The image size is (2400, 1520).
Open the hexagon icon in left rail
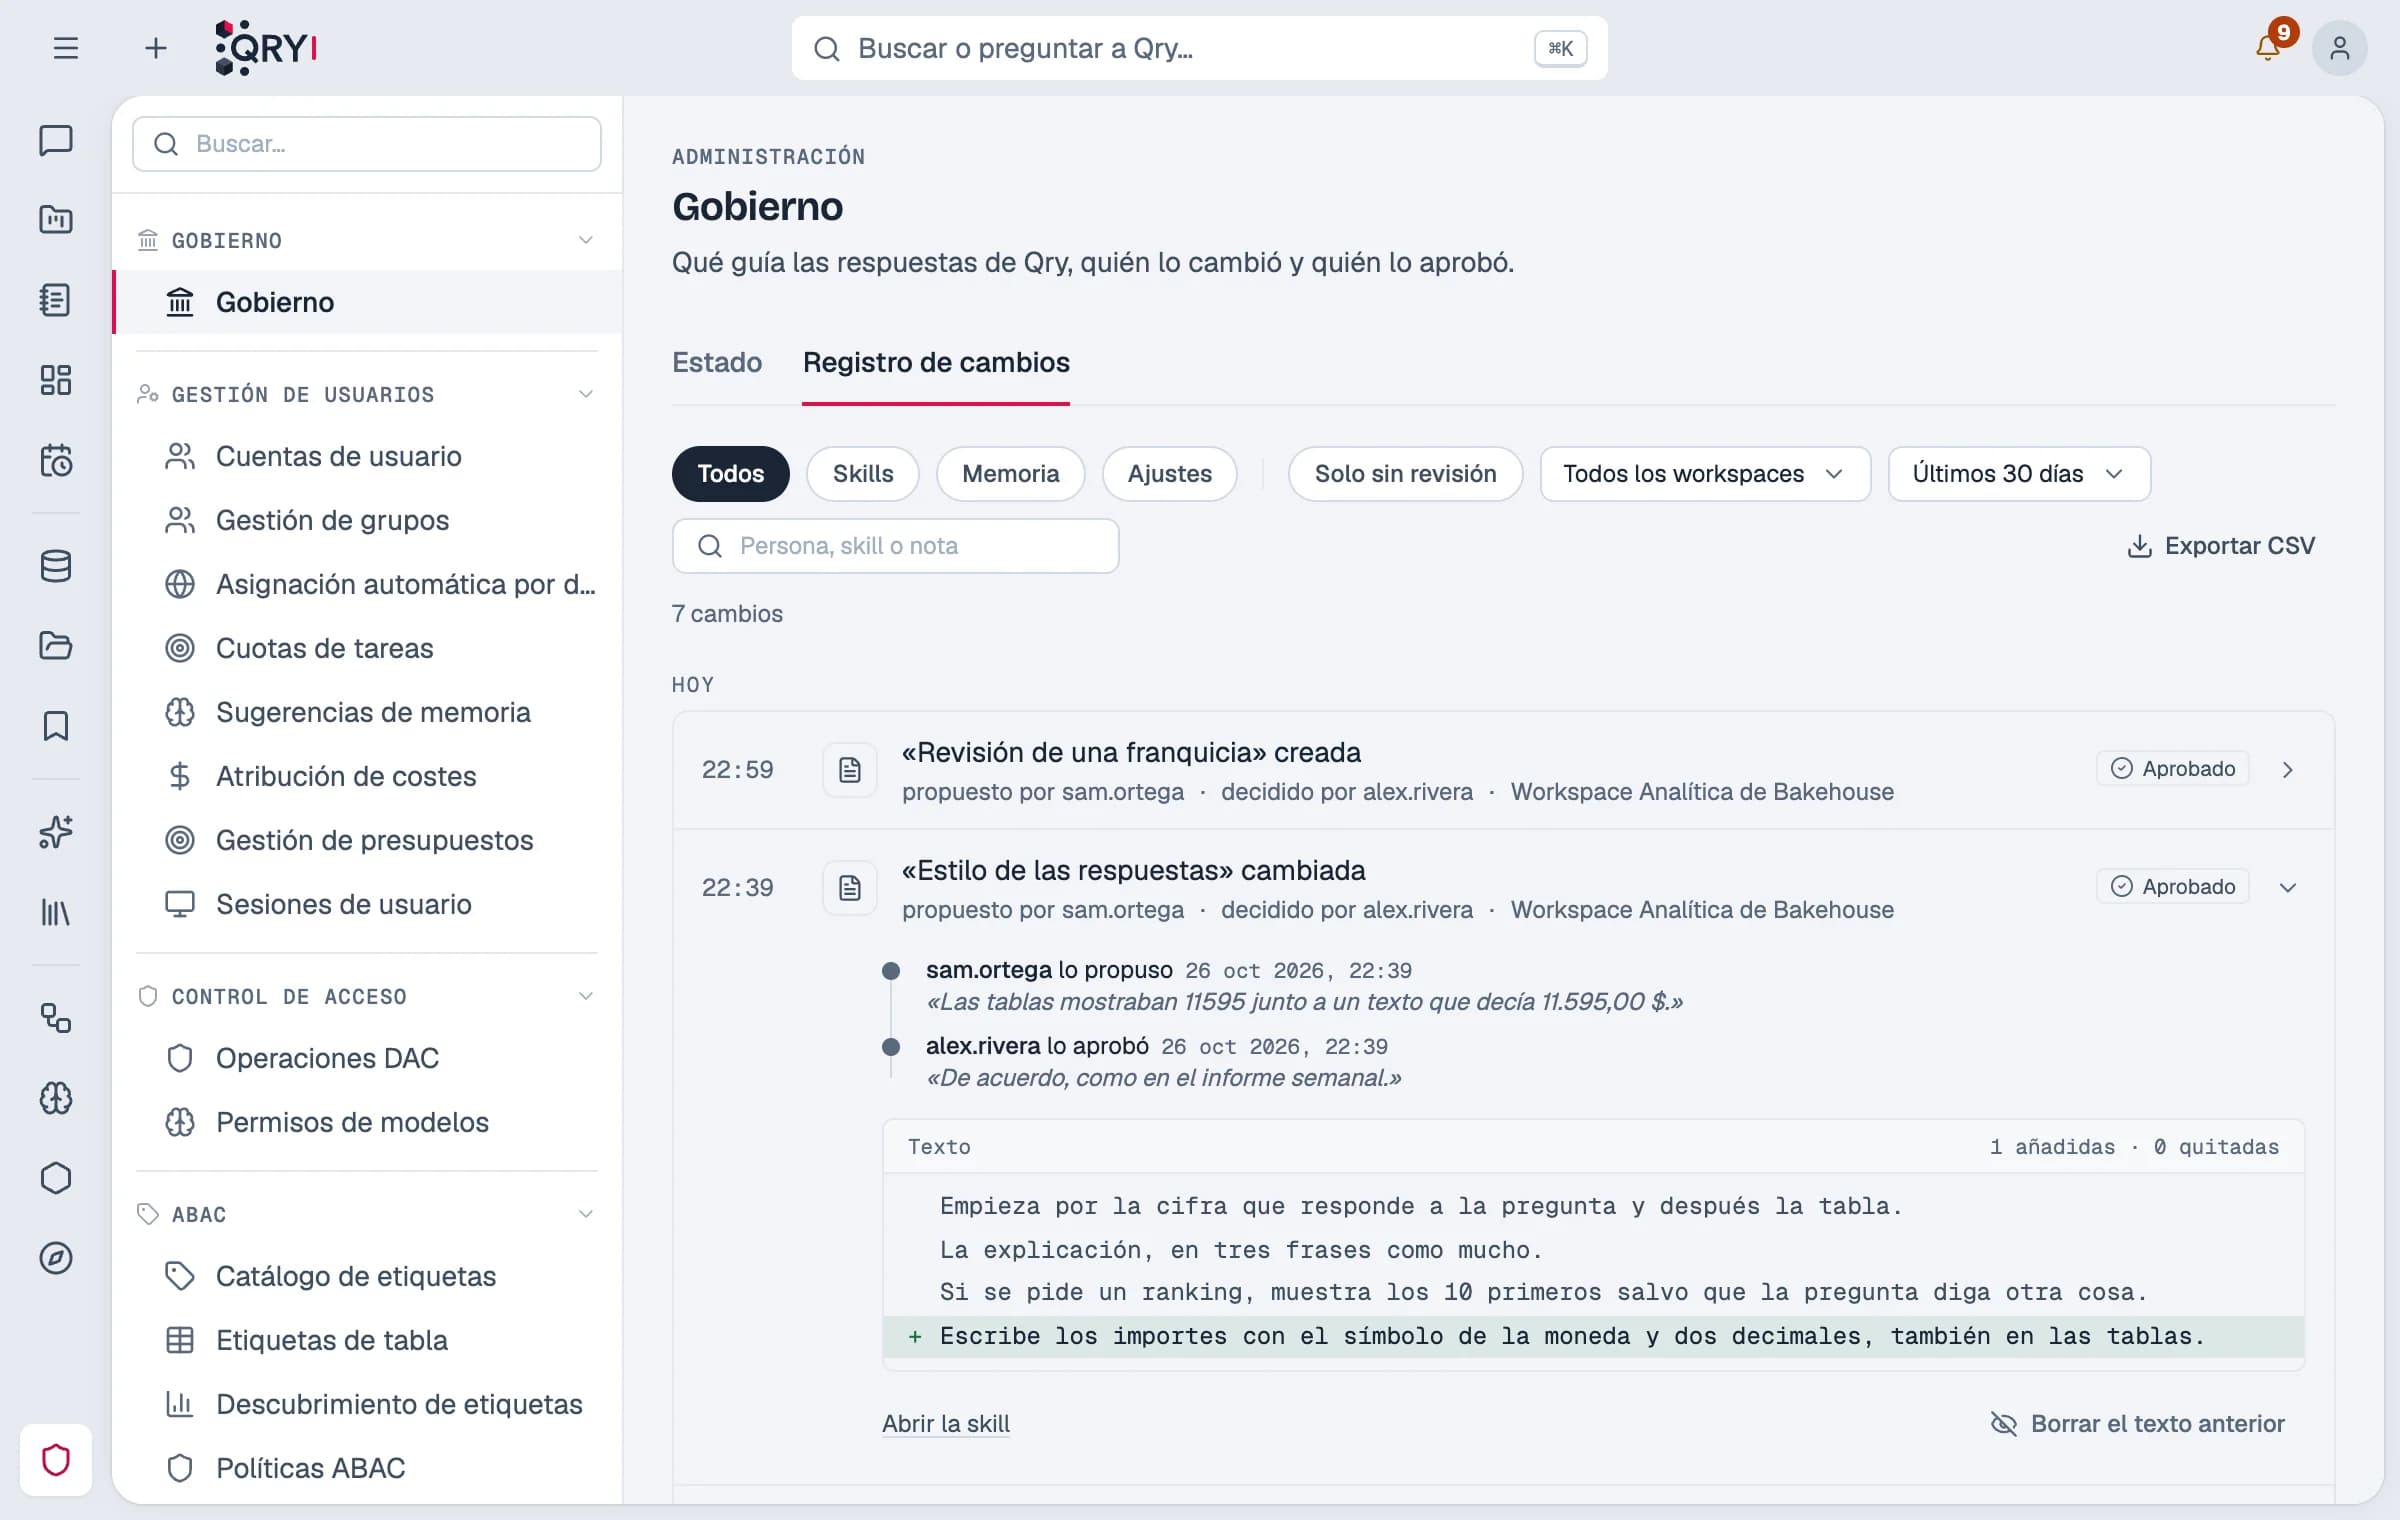pyautogui.click(x=56, y=1178)
